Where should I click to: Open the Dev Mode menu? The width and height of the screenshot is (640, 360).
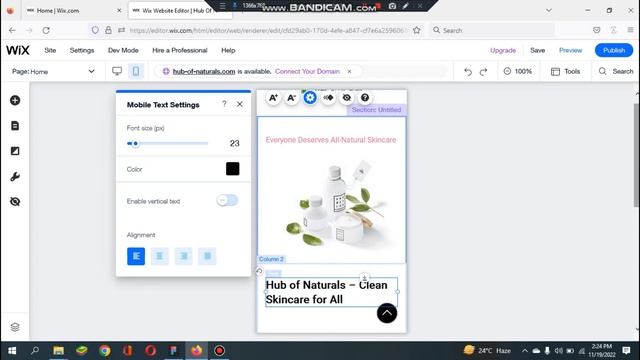click(123, 50)
